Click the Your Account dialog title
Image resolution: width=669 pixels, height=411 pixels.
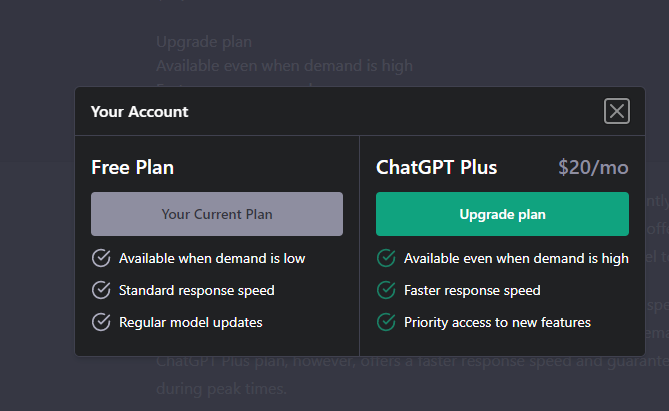140,112
